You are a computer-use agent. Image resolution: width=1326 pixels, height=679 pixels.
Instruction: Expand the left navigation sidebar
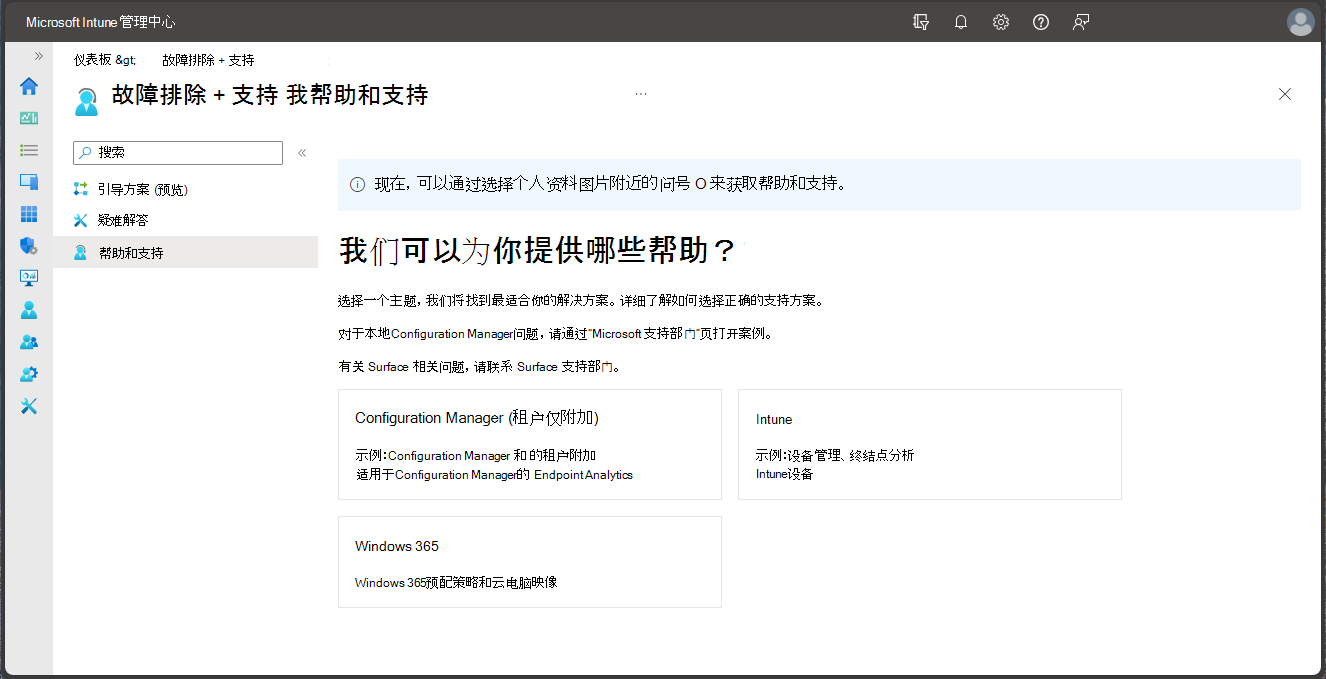click(39, 56)
